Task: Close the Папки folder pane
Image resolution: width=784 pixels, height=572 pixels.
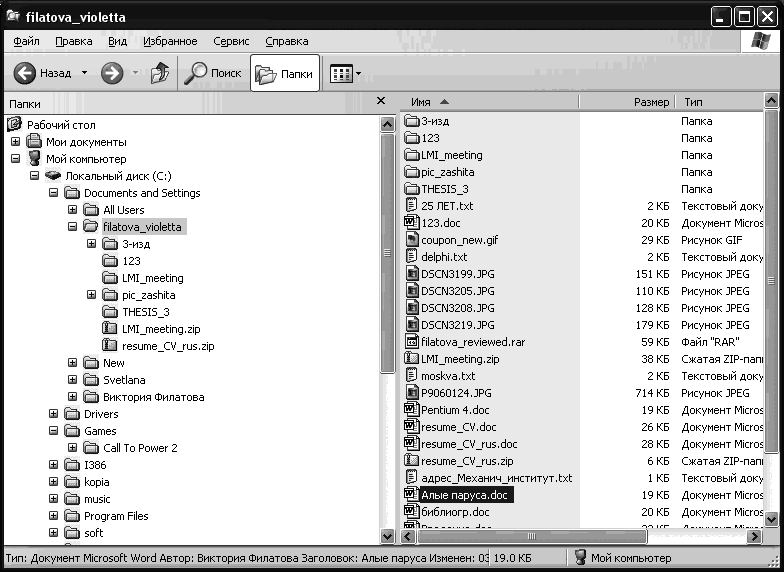Action: [381, 101]
